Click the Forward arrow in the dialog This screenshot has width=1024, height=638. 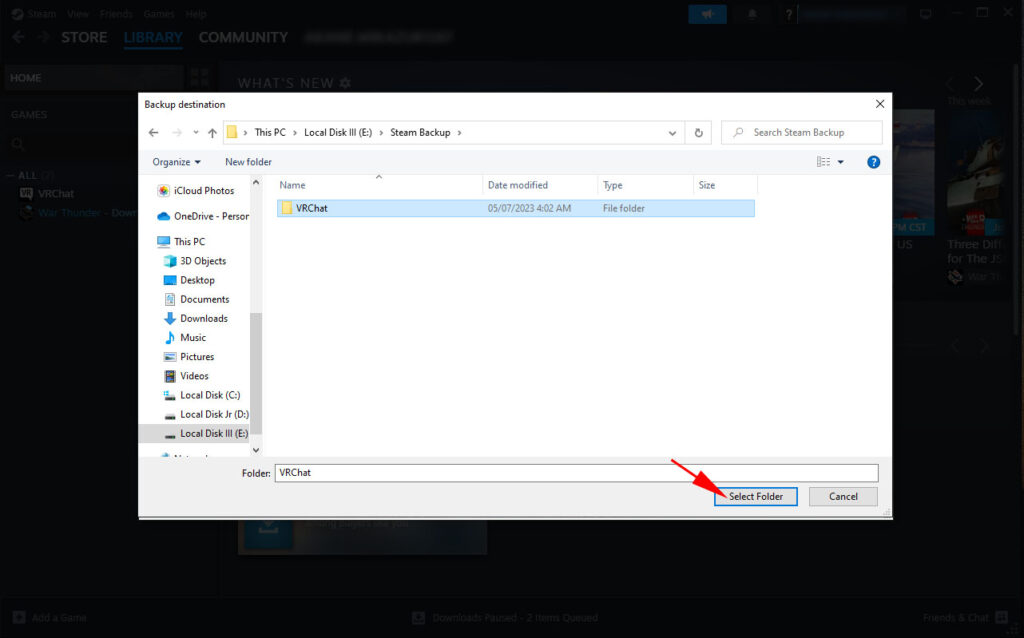point(177,133)
